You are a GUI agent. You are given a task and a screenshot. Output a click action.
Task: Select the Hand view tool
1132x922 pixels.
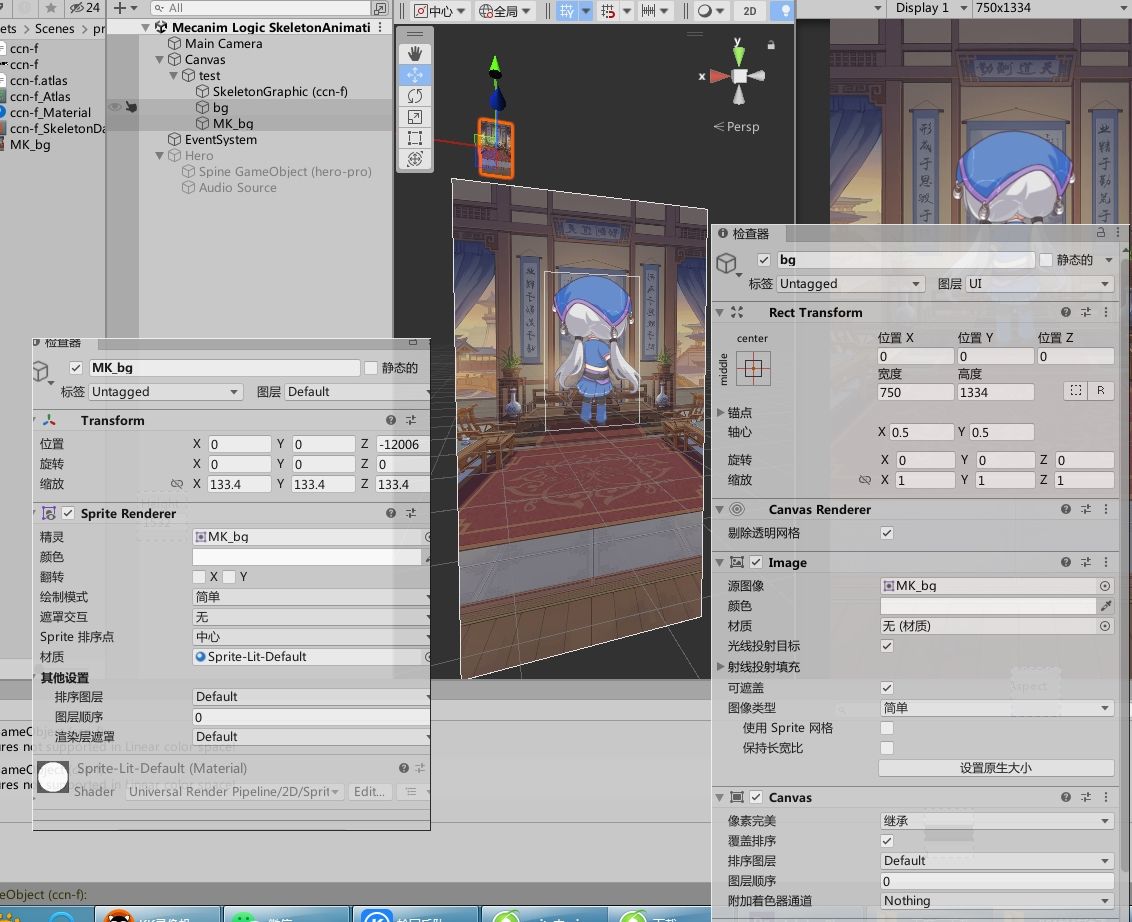[x=414, y=54]
